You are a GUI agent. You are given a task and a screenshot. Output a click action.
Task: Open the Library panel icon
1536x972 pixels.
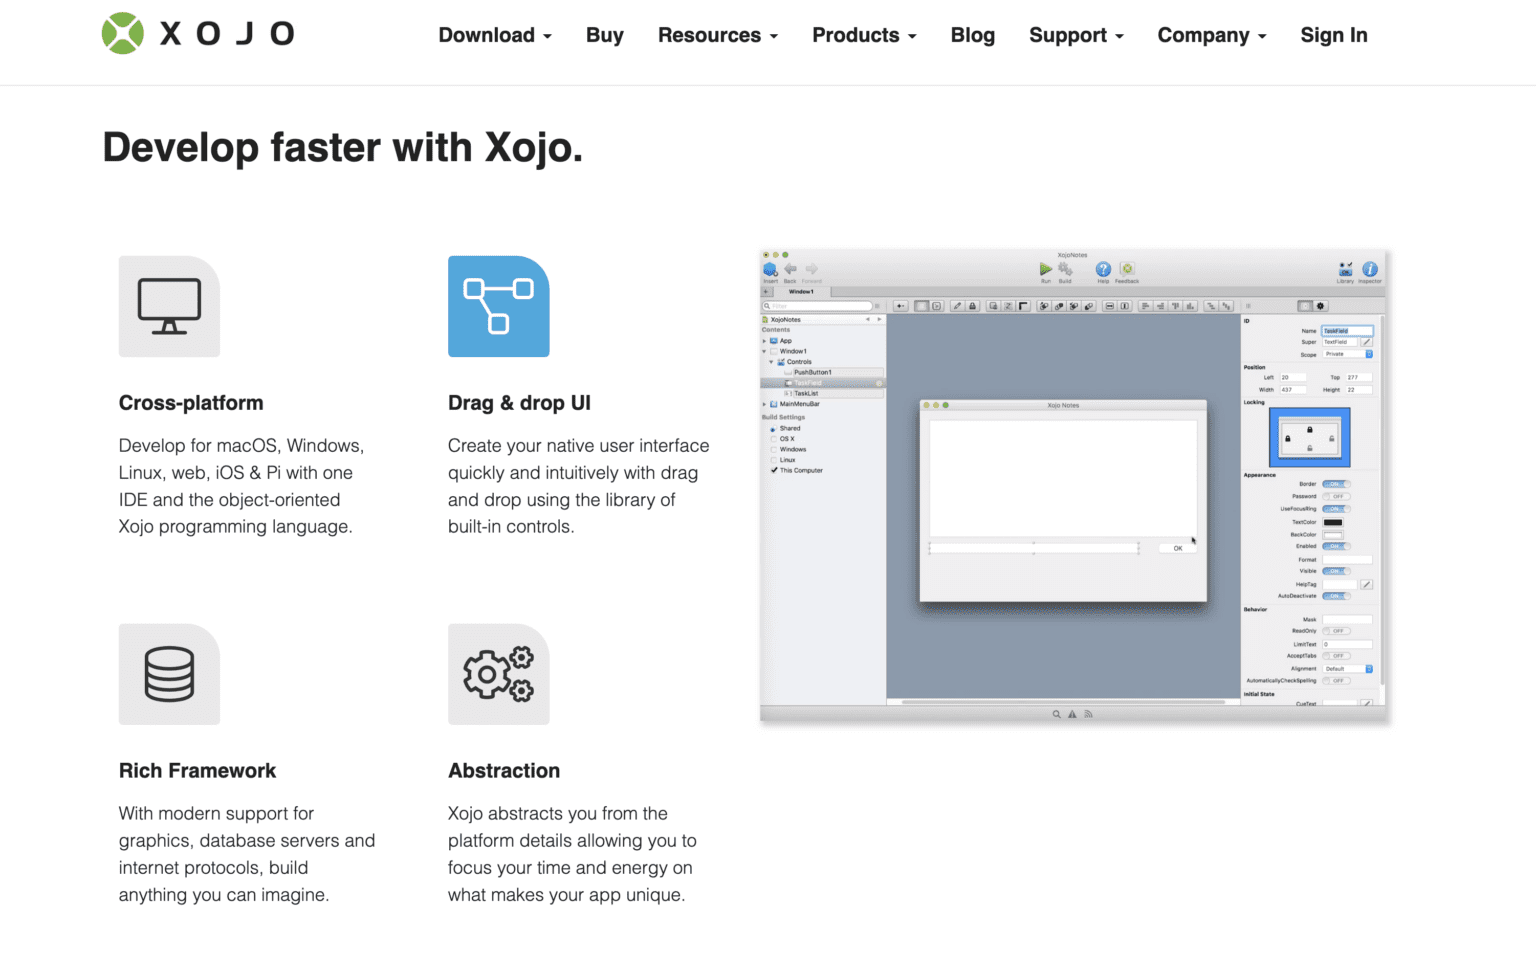(x=1345, y=270)
